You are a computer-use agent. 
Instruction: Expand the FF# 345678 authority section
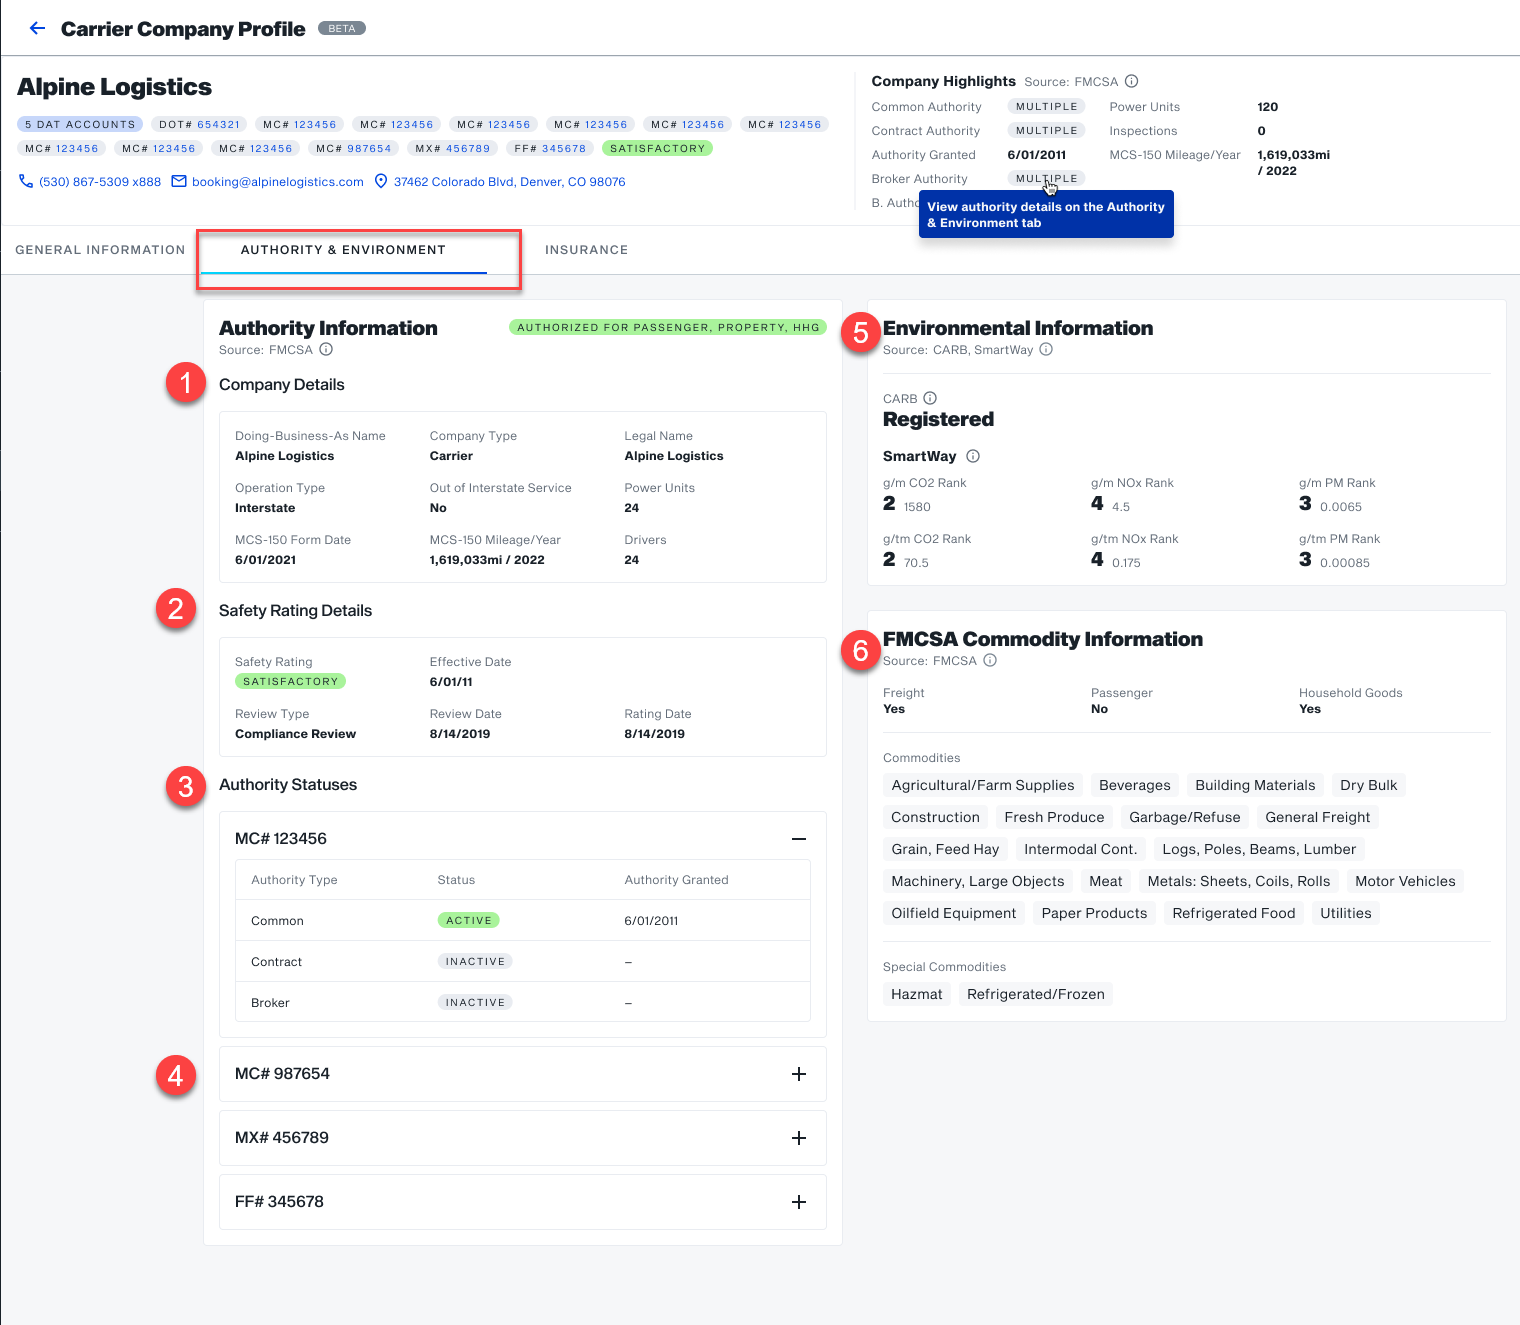tap(798, 1202)
